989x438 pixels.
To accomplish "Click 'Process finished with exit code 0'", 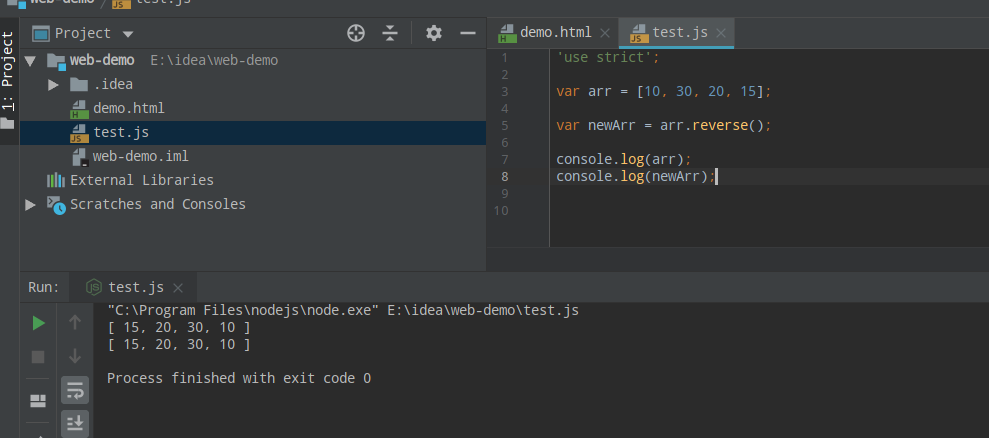I will (239, 379).
